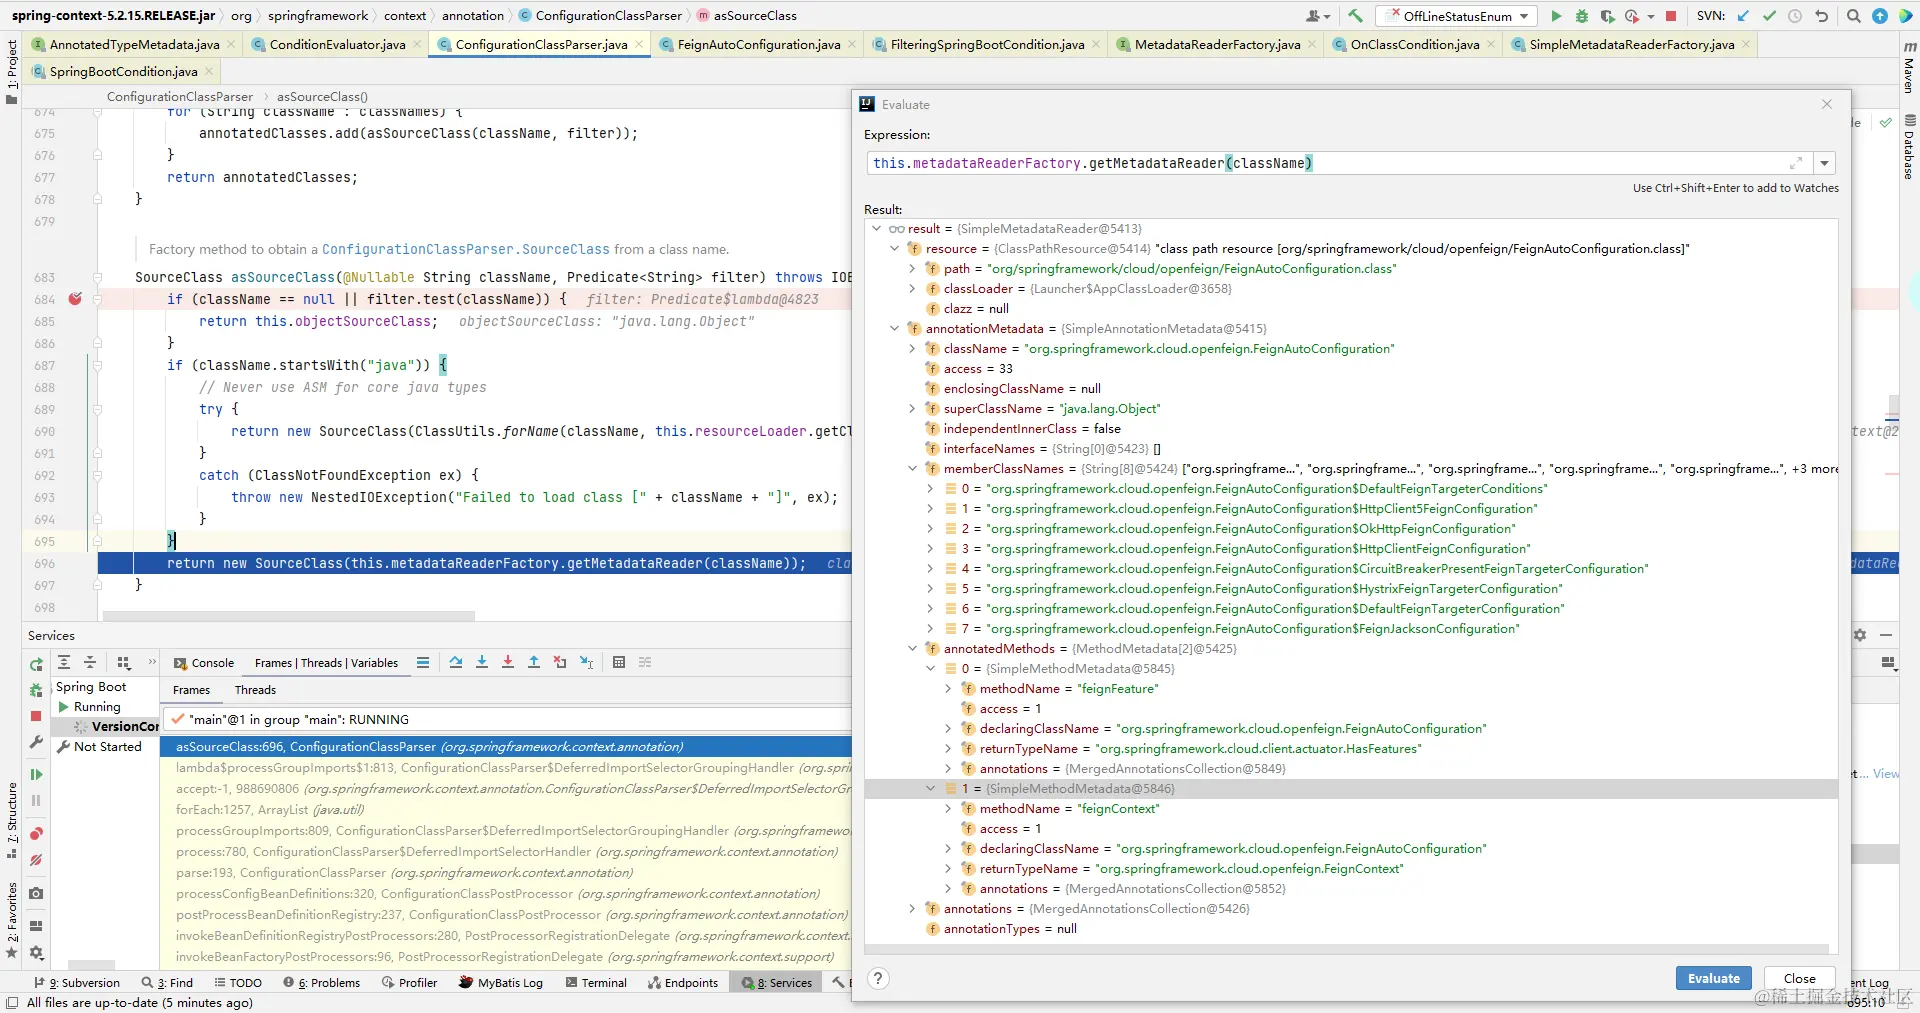The height and width of the screenshot is (1013, 1920).
Task: Open the Terminal tool window
Action: [x=596, y=983]
